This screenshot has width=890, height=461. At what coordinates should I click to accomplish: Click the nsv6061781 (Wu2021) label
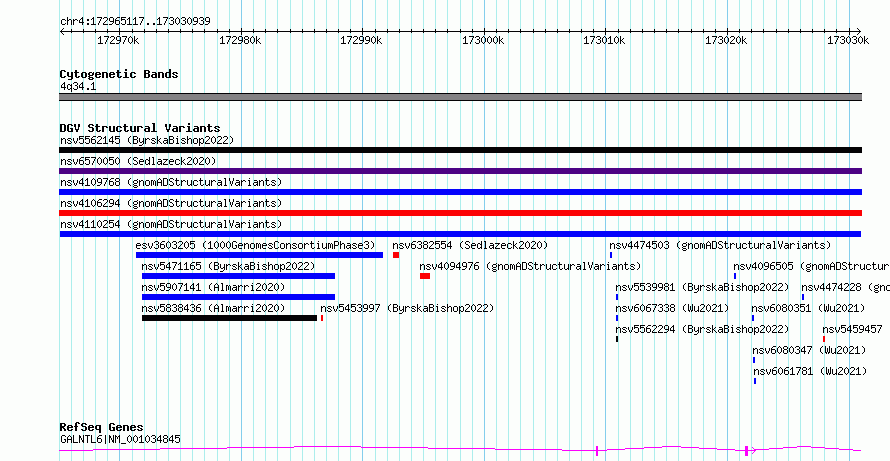point(811,371)
